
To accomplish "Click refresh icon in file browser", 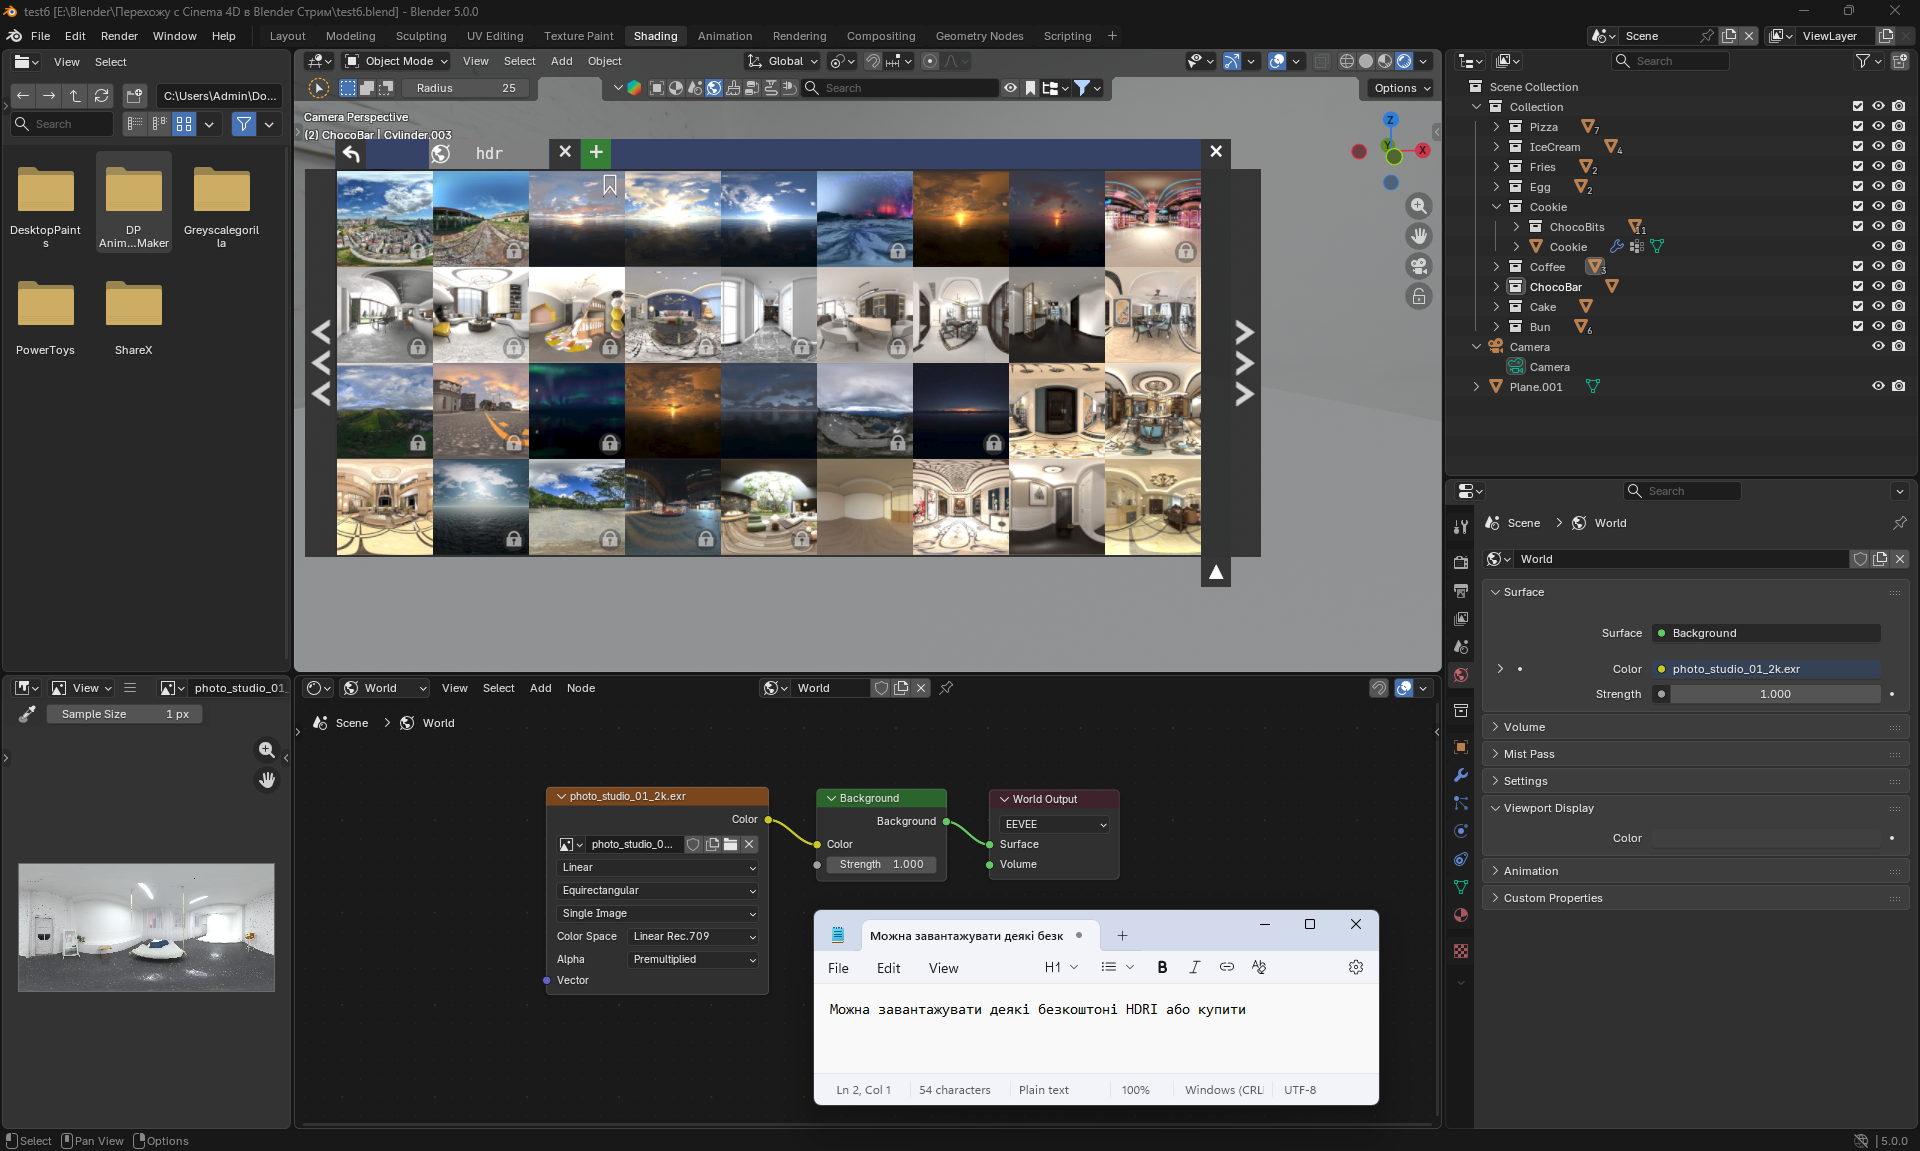I will pyautogui.click(x=101, y=96).
